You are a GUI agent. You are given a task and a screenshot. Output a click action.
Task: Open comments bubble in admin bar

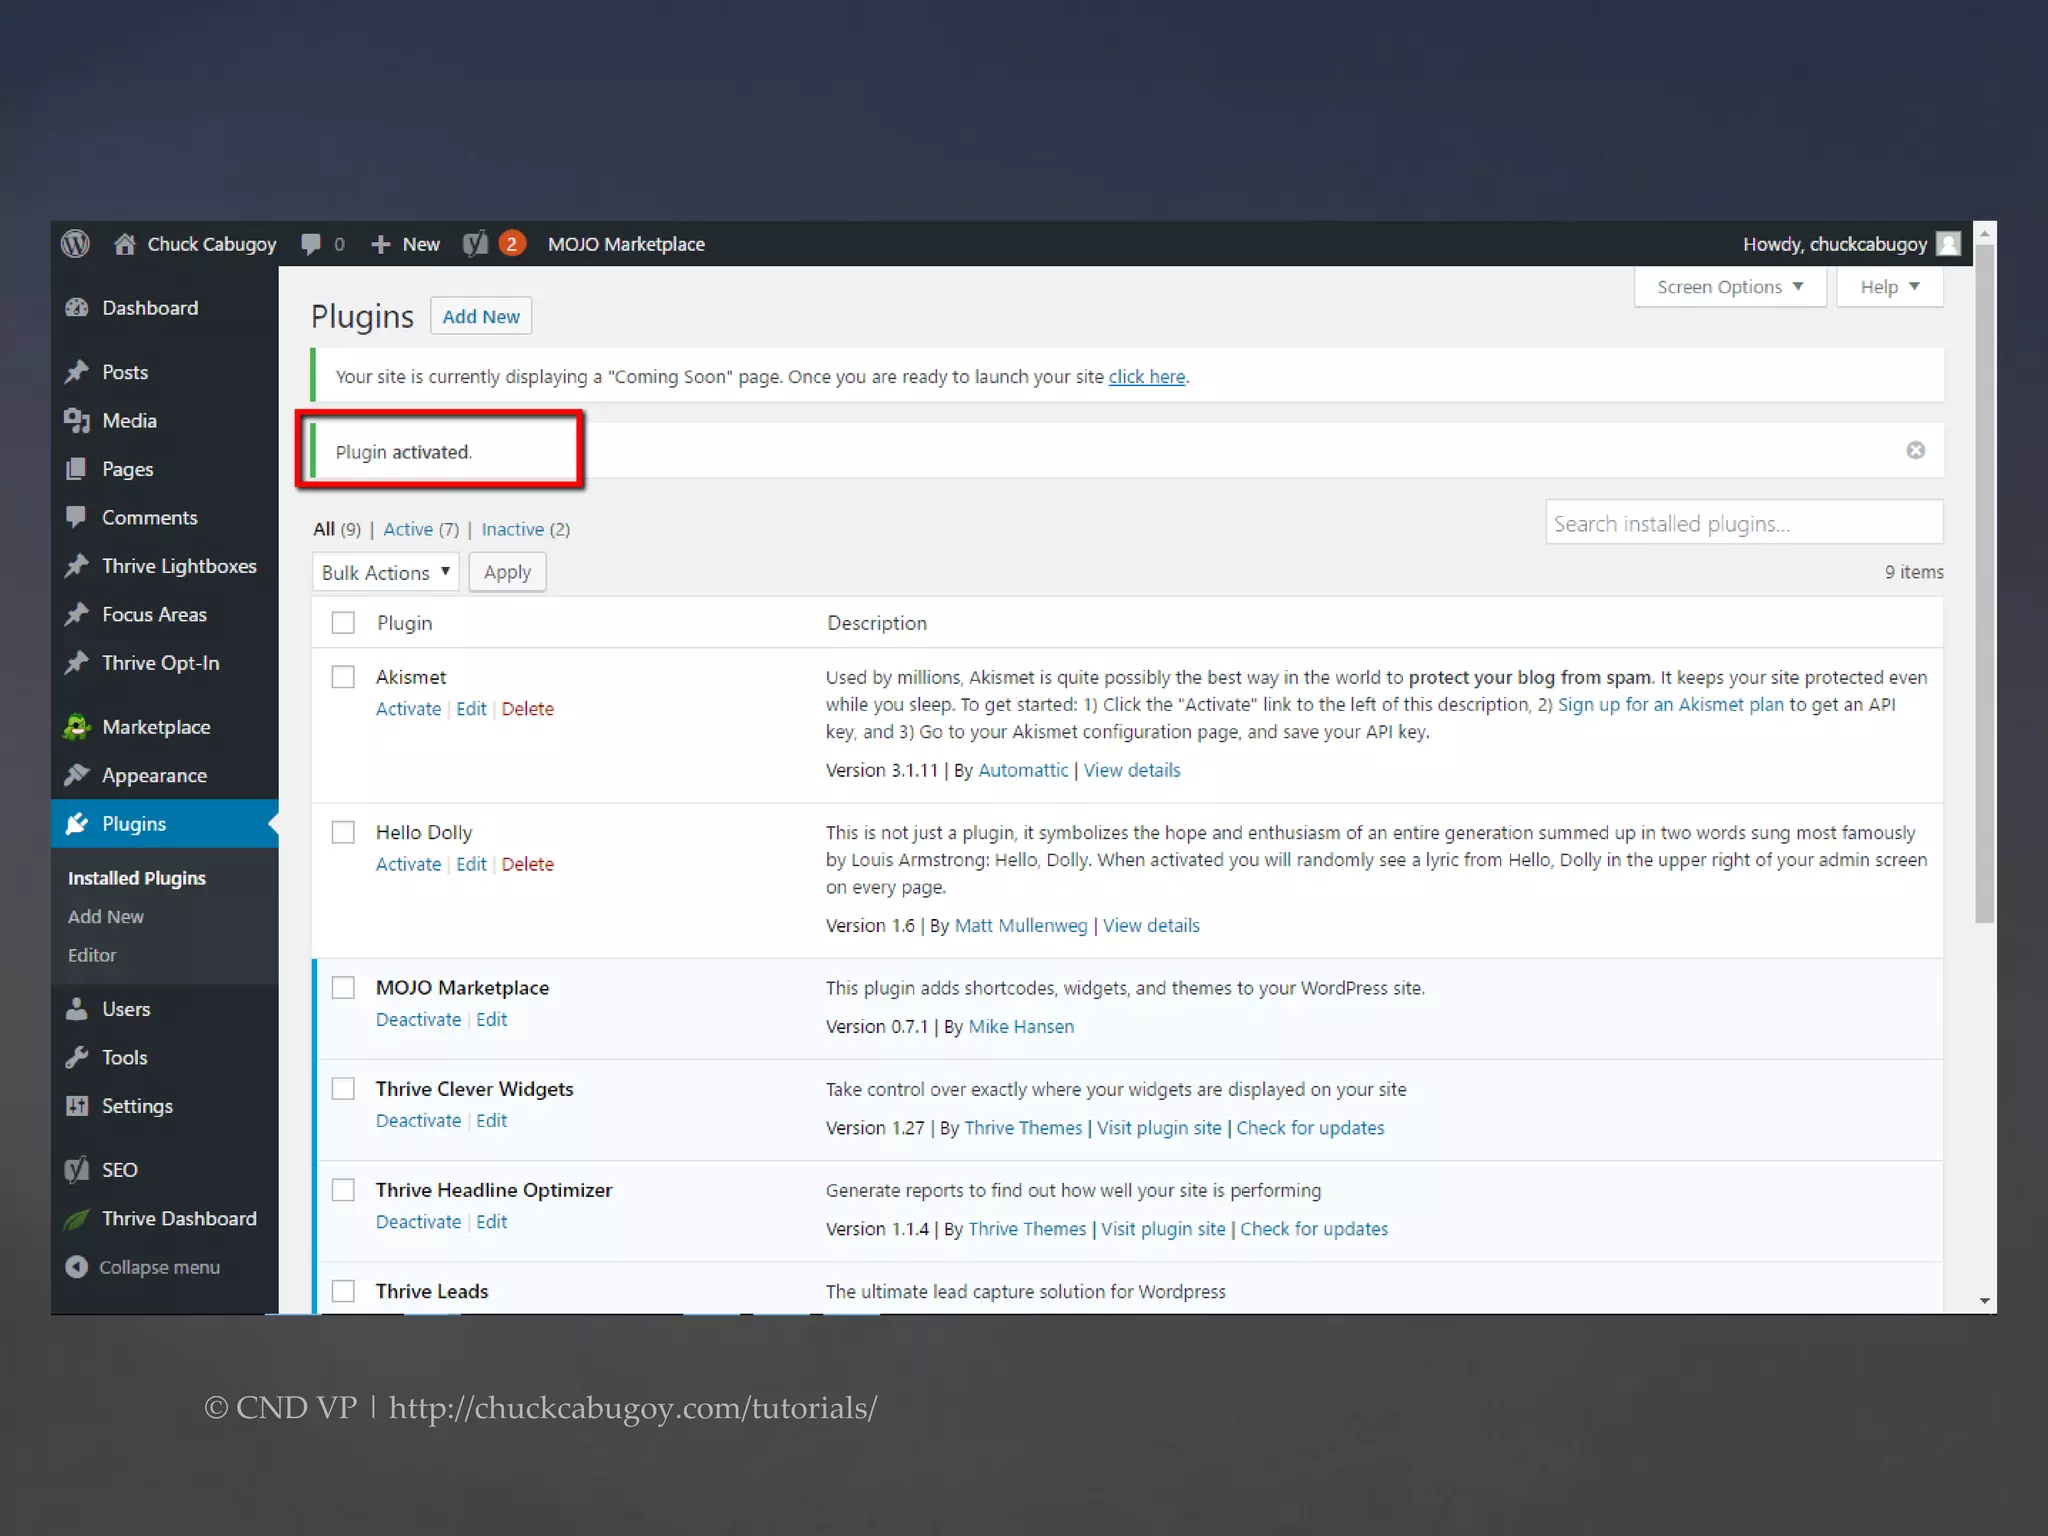pos(311,244)
